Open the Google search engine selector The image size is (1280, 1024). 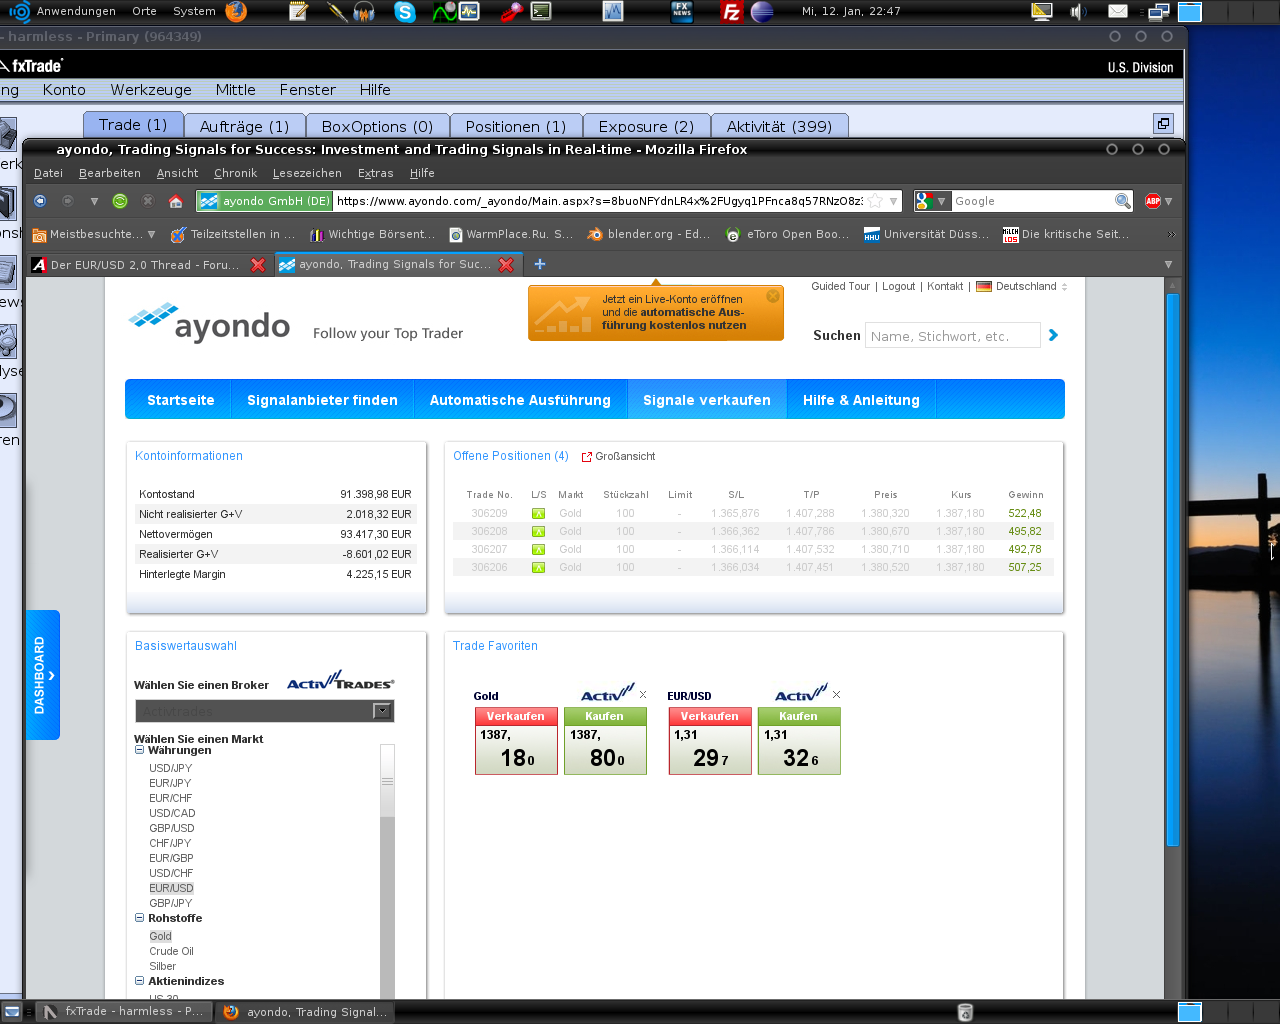click(931, 201)
